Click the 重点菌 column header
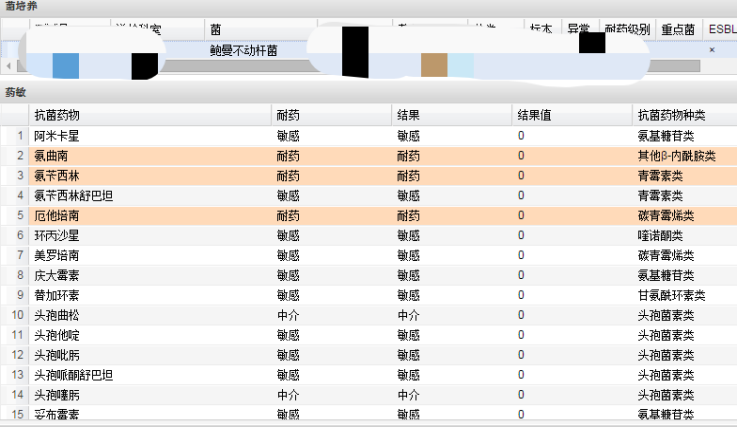 (x=678, y=30)
